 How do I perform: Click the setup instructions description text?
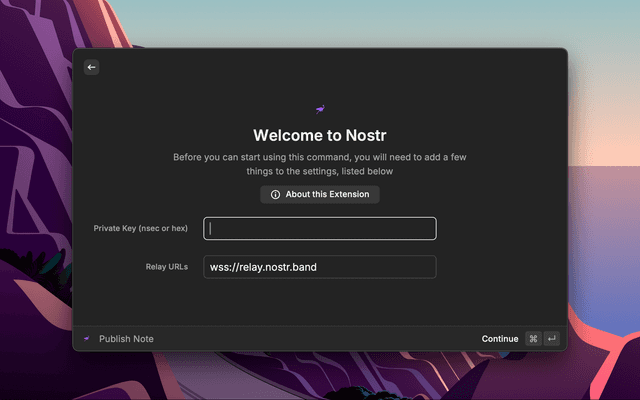[x=320, y=164]
